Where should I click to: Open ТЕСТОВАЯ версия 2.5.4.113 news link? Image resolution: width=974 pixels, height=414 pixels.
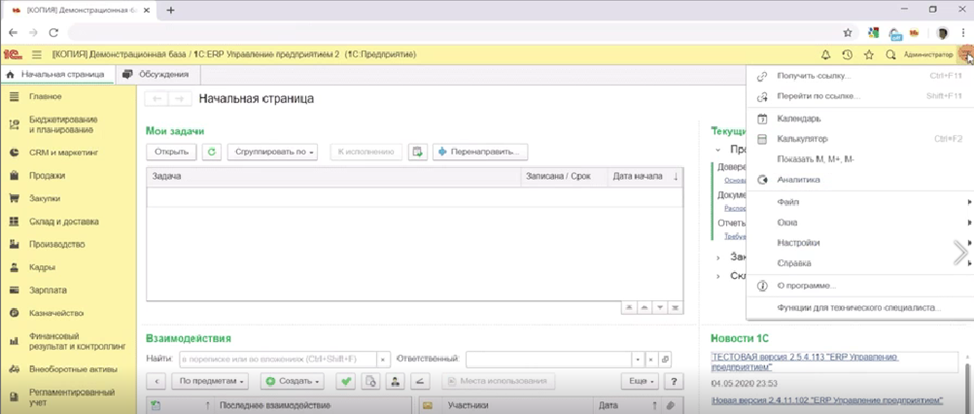805,362
